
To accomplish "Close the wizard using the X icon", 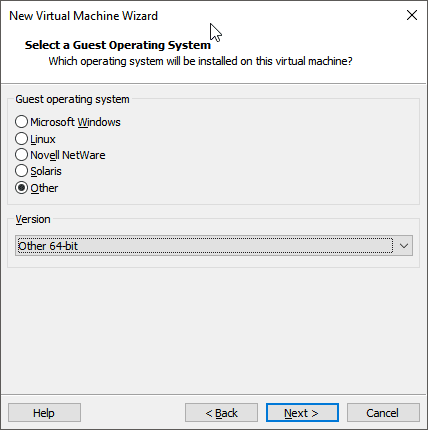I will (412, 15).
